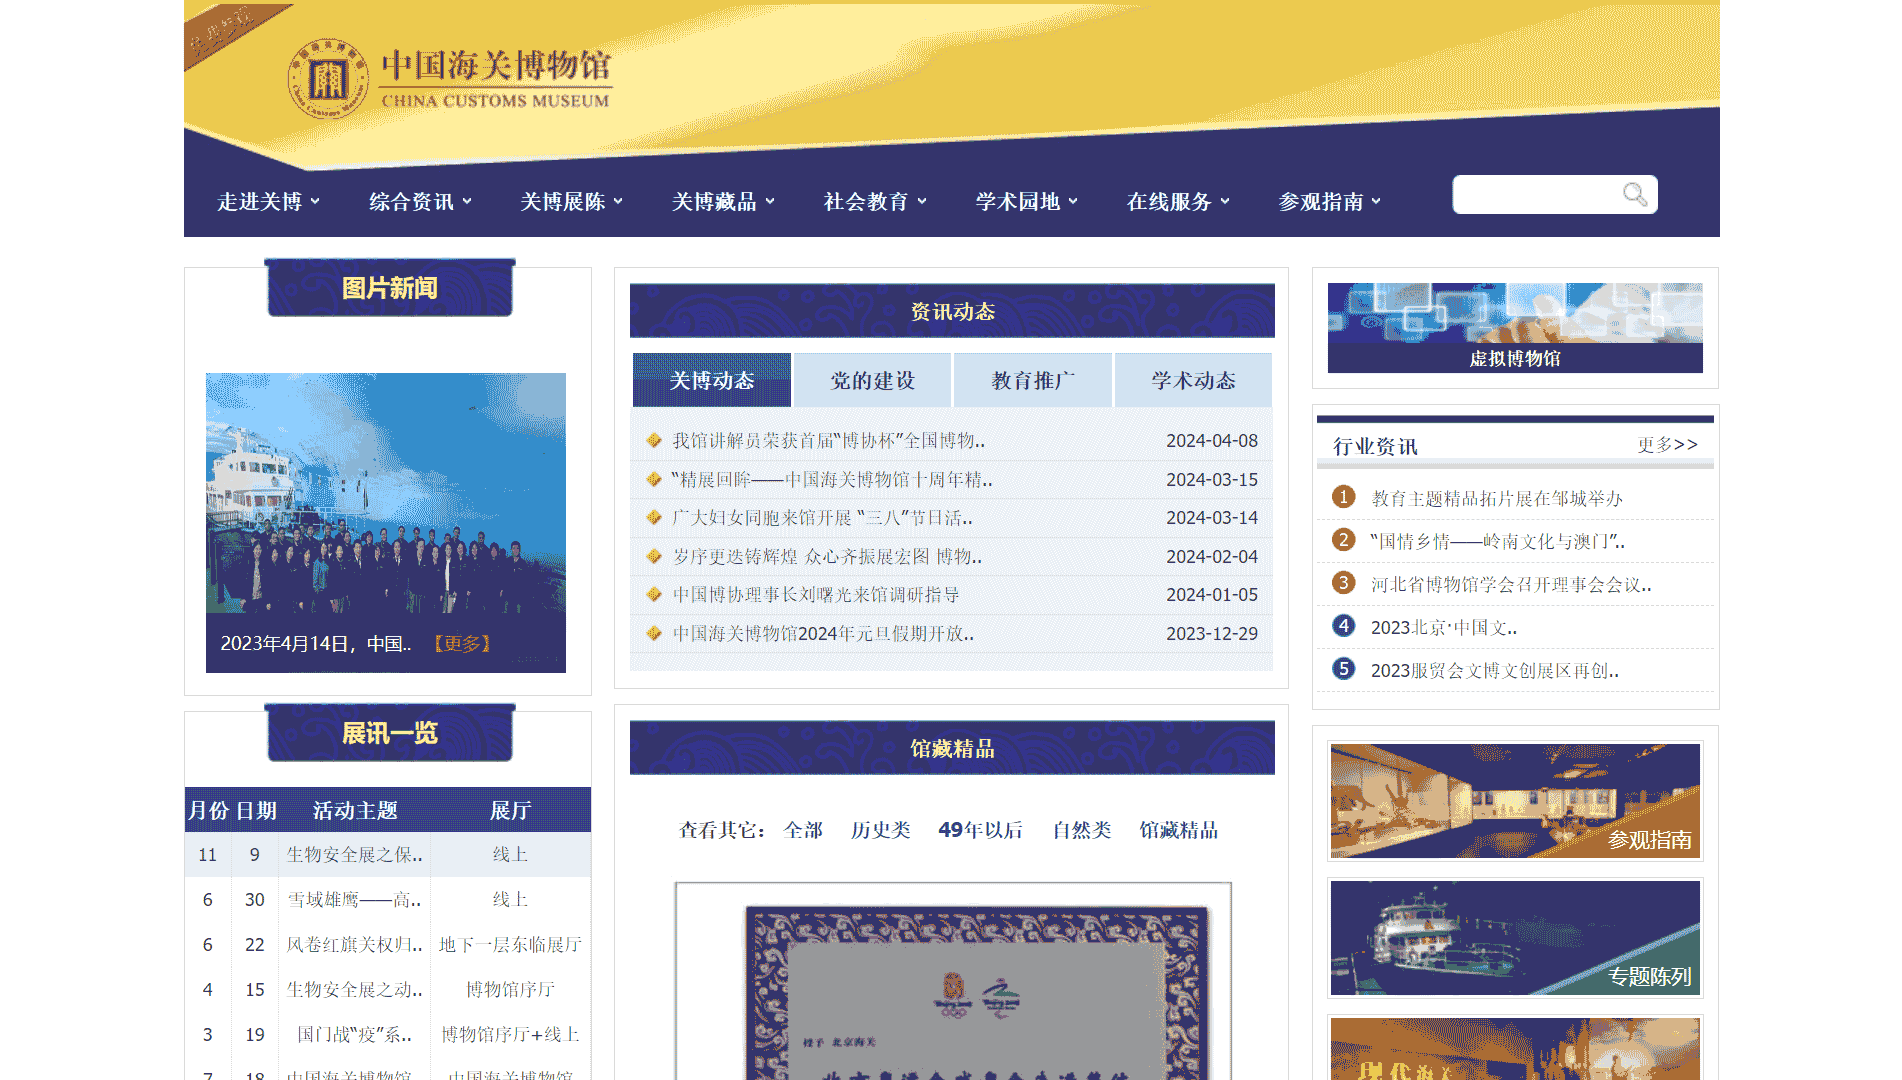Viewport: 1902px width, 1080px height.
Task: Expand the 关博藏品 dropdown menu
Action: click(x=723, y=202)
